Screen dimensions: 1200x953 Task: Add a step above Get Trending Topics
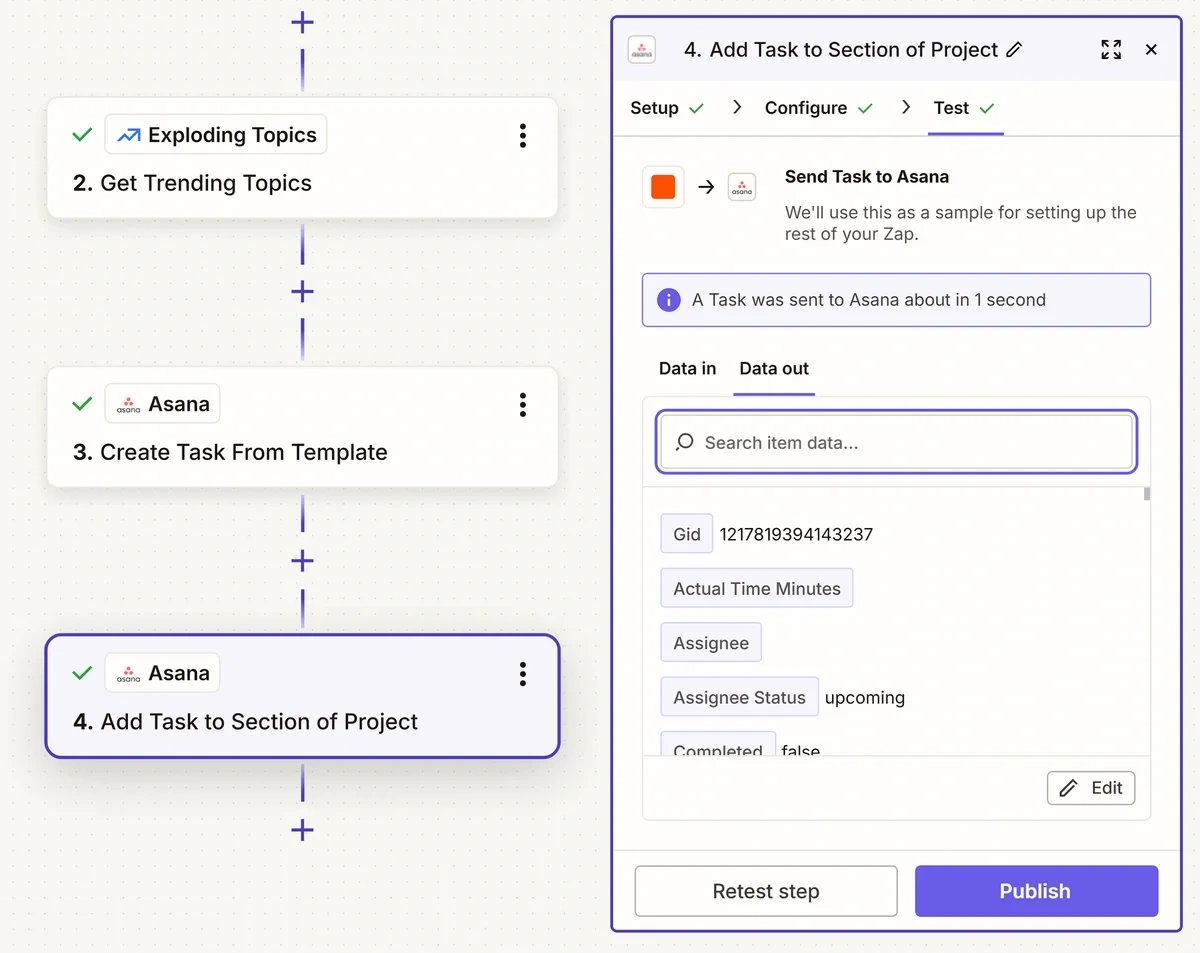[x=302, y=22]
